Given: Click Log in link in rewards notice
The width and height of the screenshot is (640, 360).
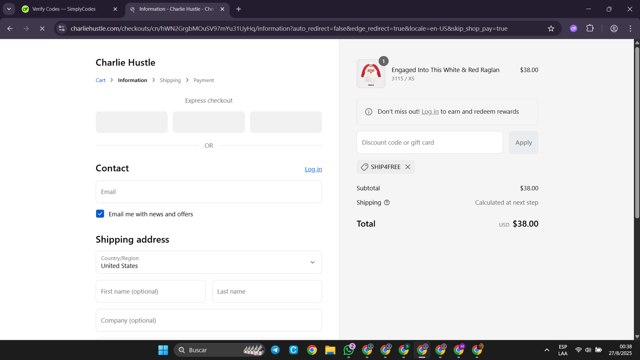Looking at the screenshot, I should (430, 112).
